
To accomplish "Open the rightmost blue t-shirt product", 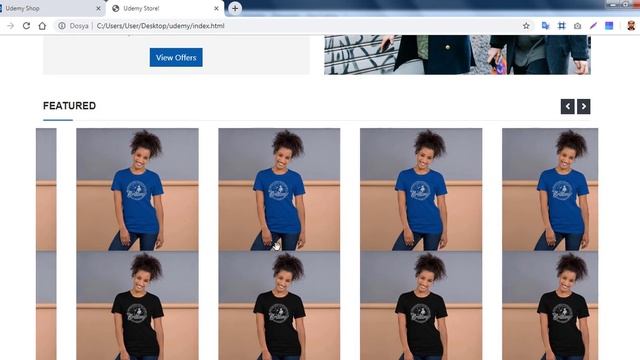I will tap(550, 189).
